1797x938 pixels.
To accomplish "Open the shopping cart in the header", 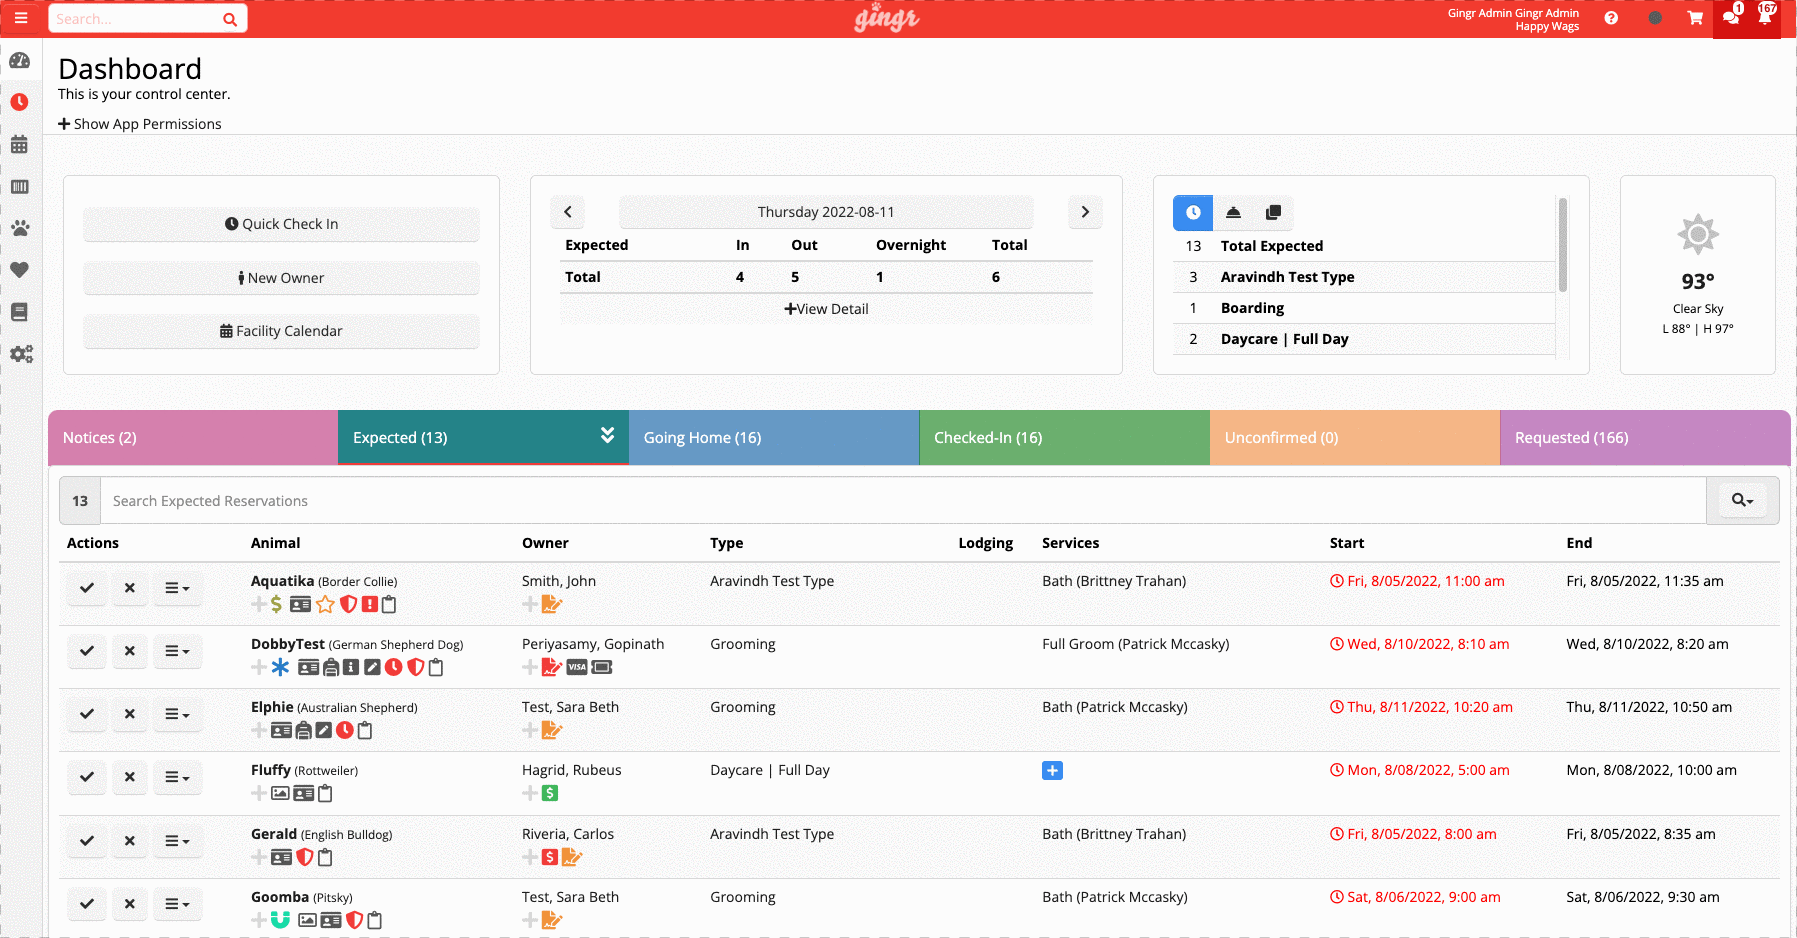I will point(1695,18).
